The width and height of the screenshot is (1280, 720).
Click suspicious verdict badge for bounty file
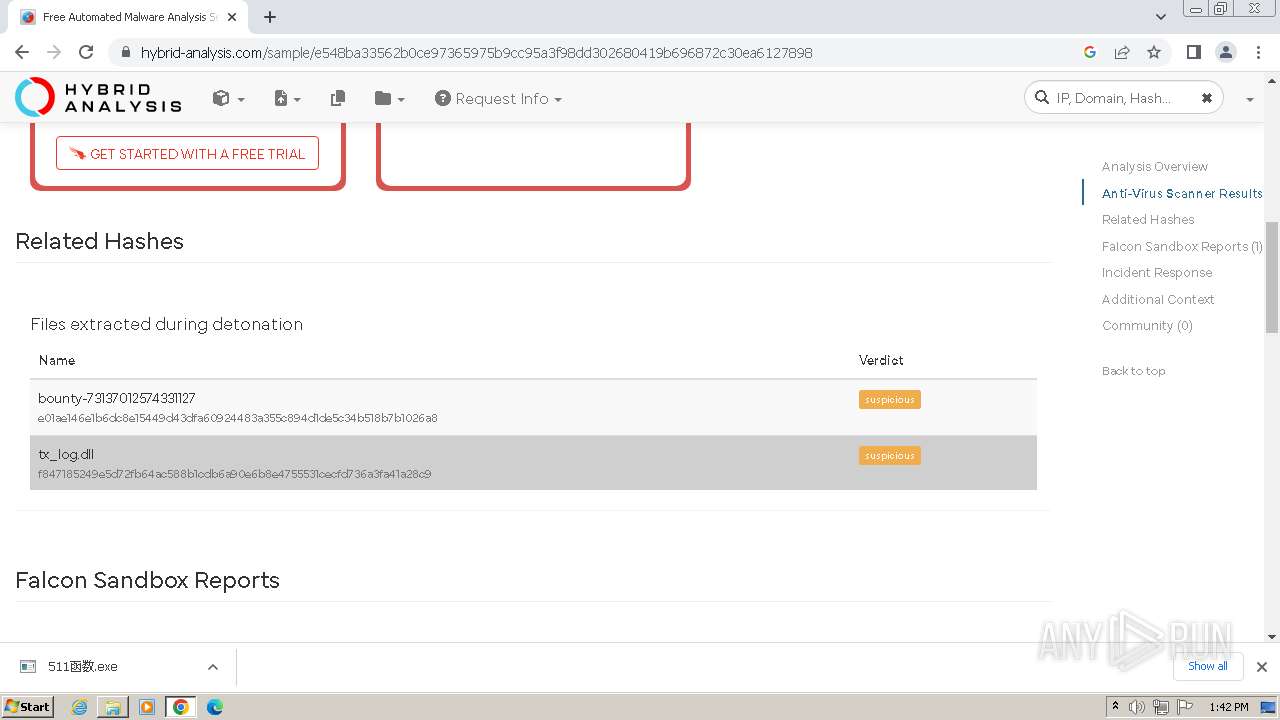(889, 399)
